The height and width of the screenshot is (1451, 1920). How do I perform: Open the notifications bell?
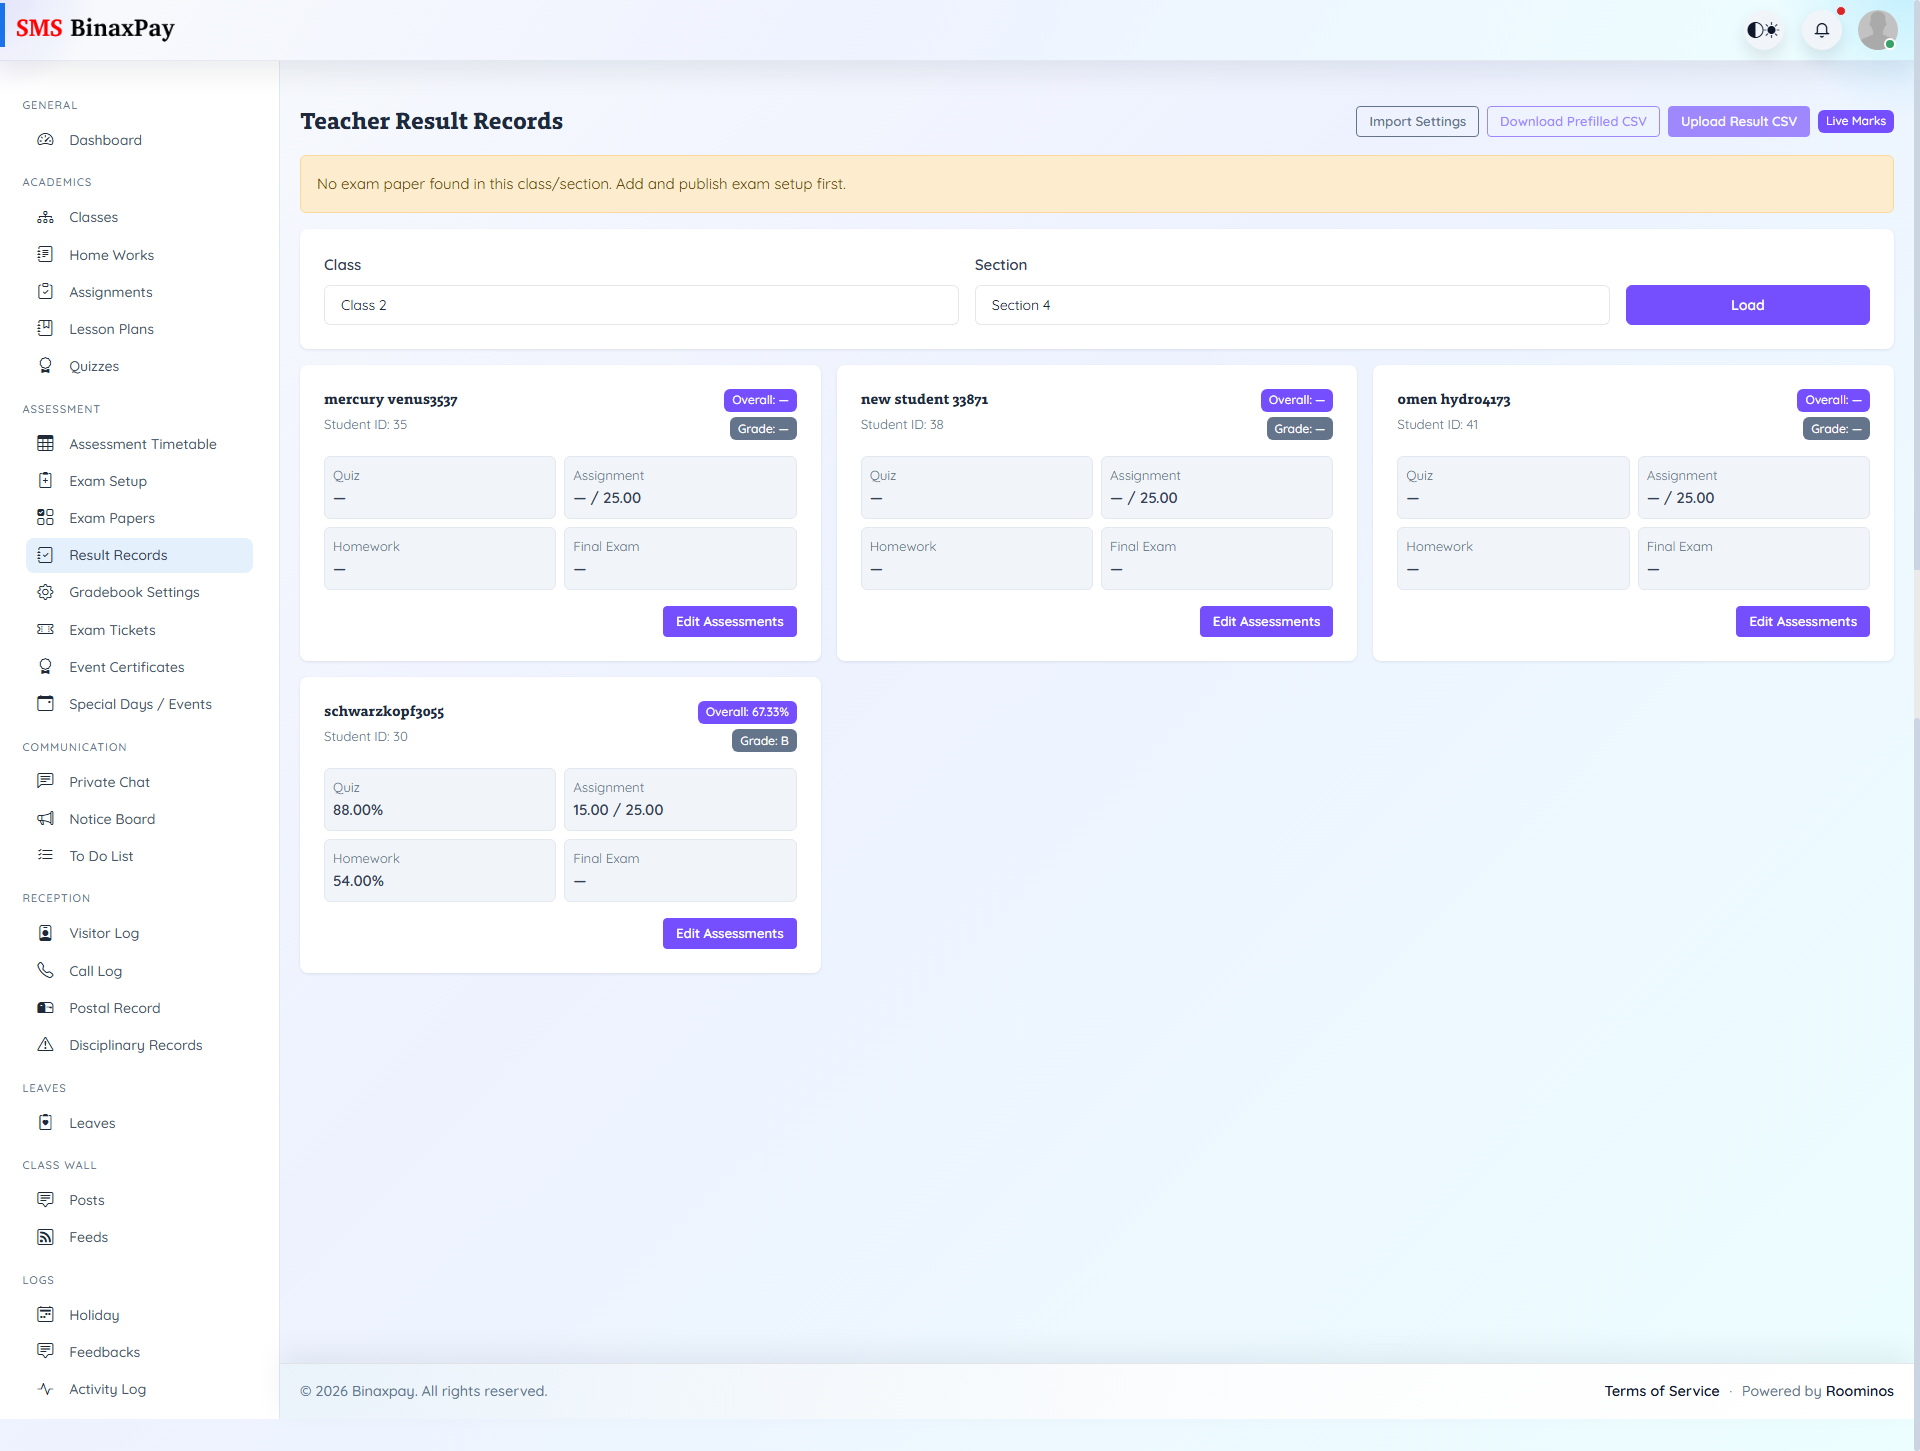click(1821, 30)
